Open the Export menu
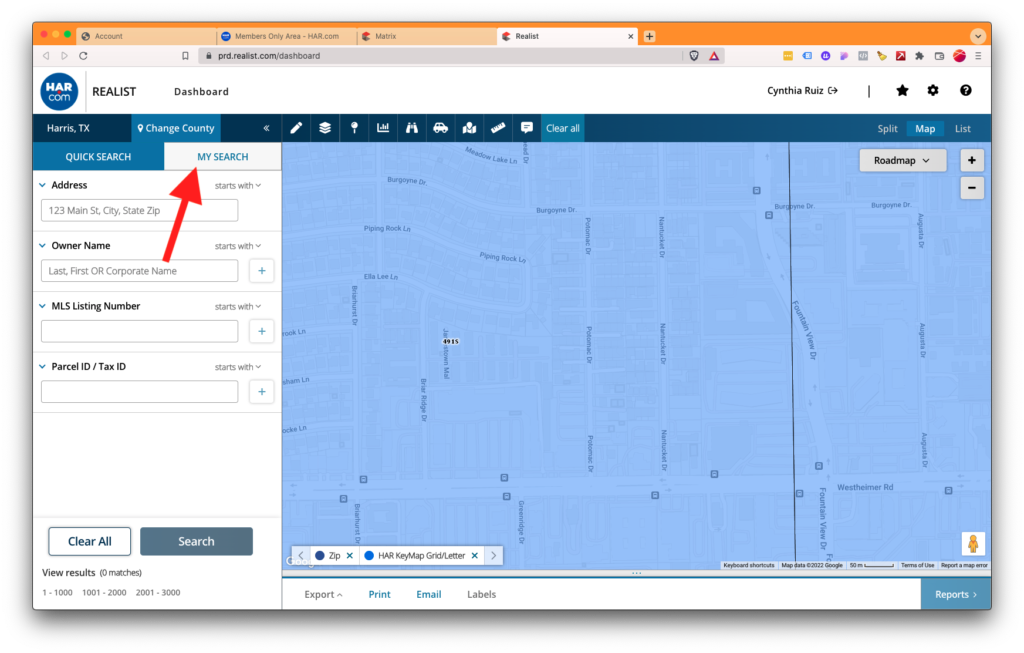The height and width of the screenshot is (653, 1024). point(323,594)
